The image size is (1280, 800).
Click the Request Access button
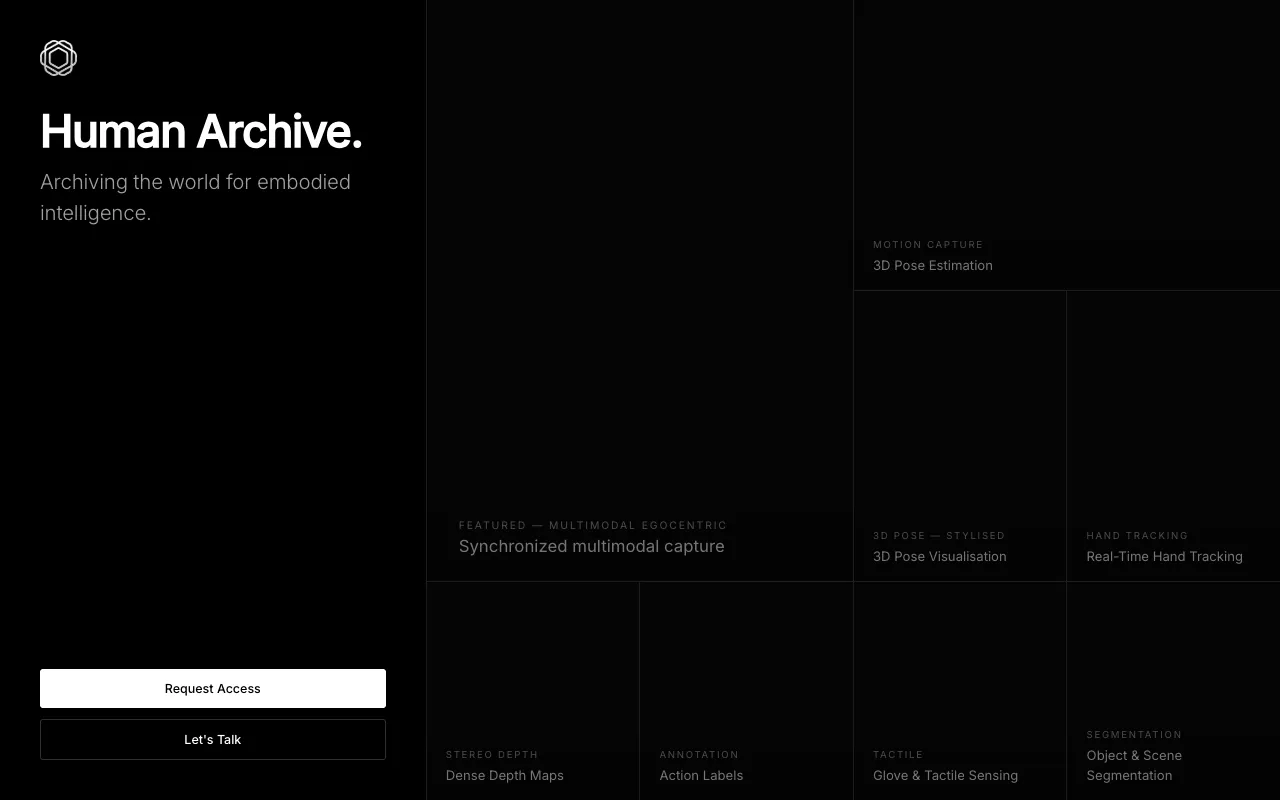pyautogui.click(x=212, y=688)
